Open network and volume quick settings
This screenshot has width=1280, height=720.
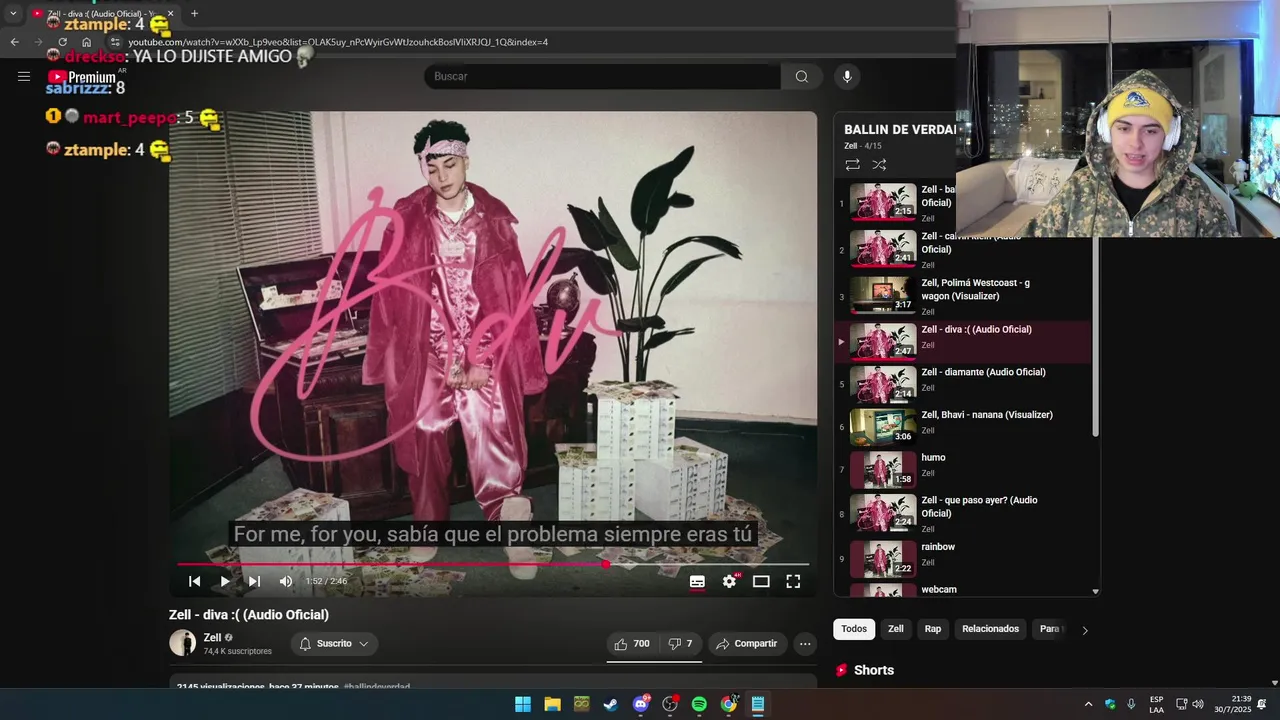click(1190, 704)
